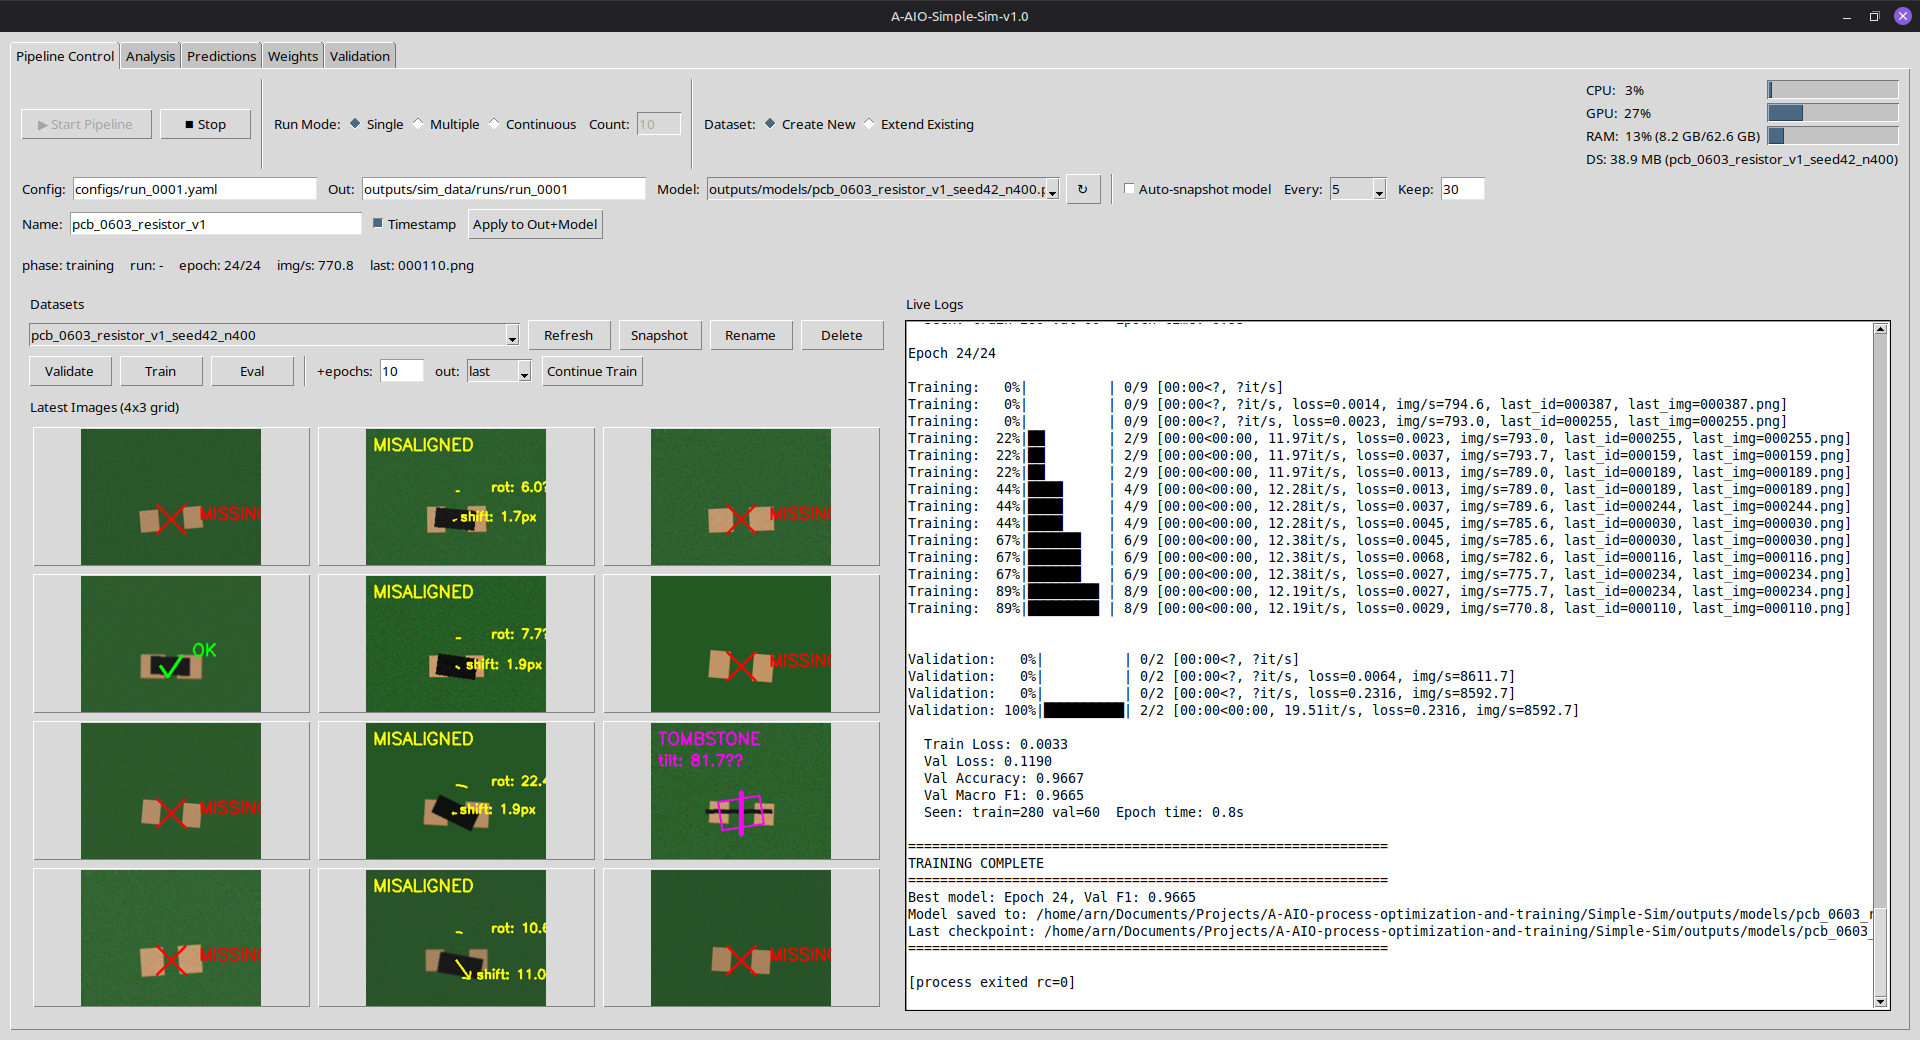Click the +epochs input field
The width and height of the screenshot is (1920, 1040).
pyautogui.click(x=401, y=371)
